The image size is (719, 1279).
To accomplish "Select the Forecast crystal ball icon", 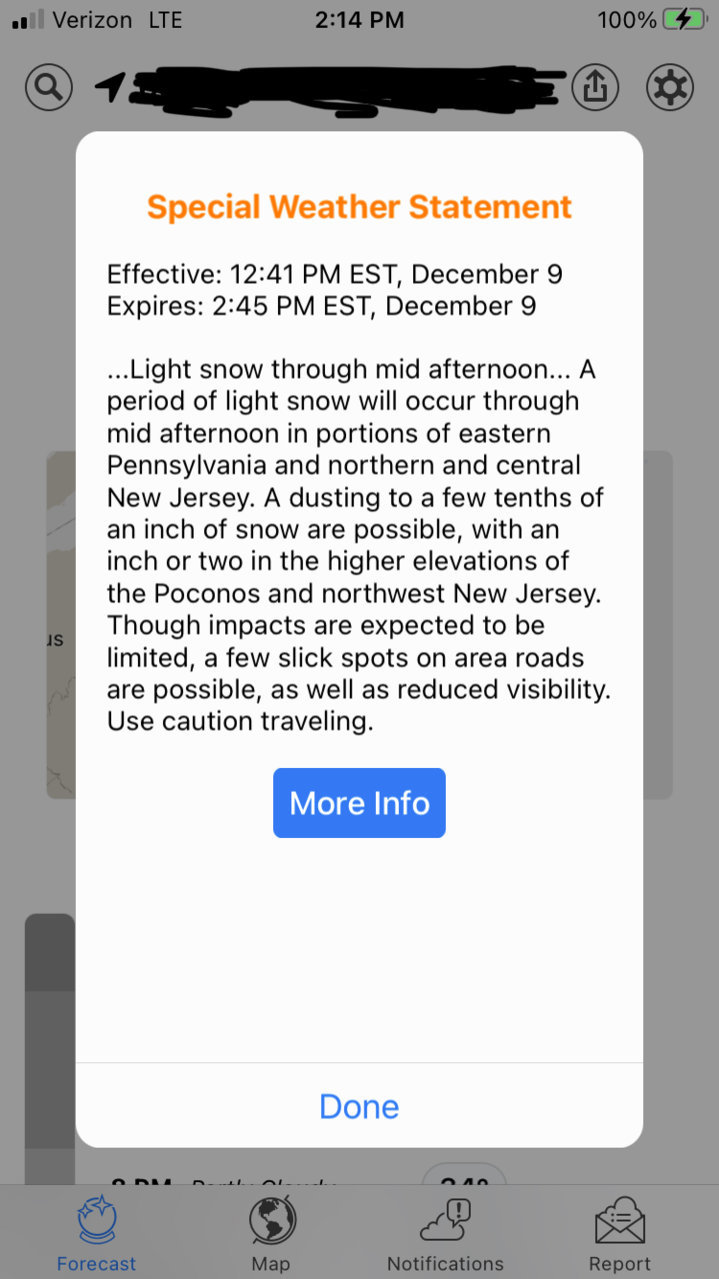I will (x=96, y=1221).
